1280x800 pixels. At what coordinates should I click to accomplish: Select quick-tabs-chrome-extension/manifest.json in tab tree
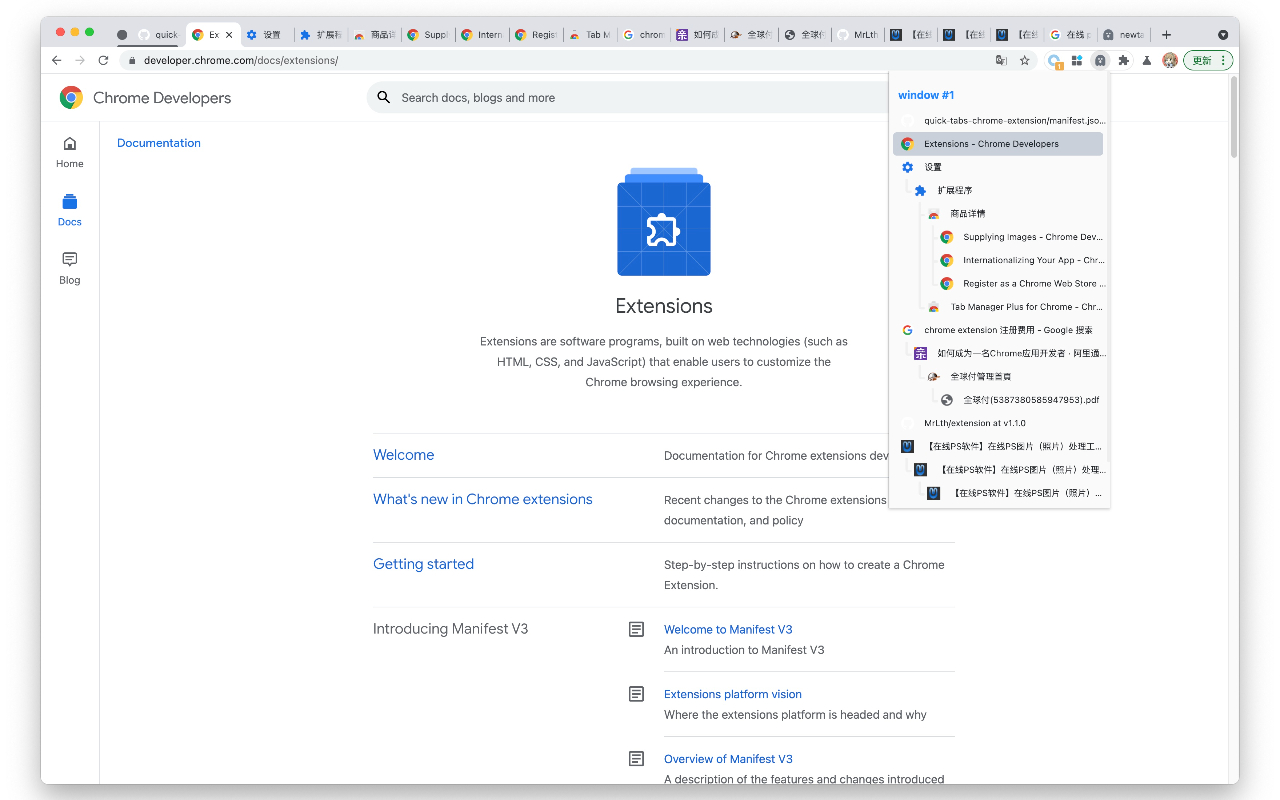[x=998, y=120]
